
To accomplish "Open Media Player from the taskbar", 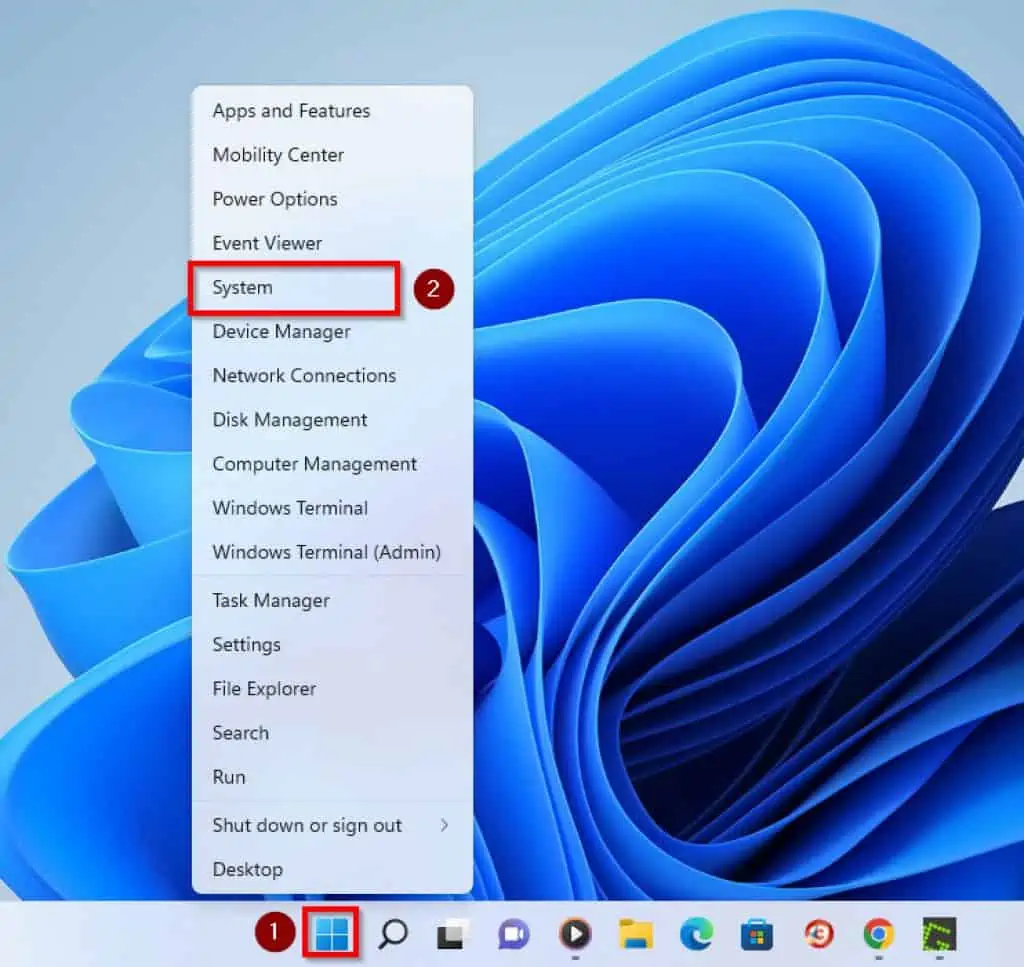I will (574, 936).
